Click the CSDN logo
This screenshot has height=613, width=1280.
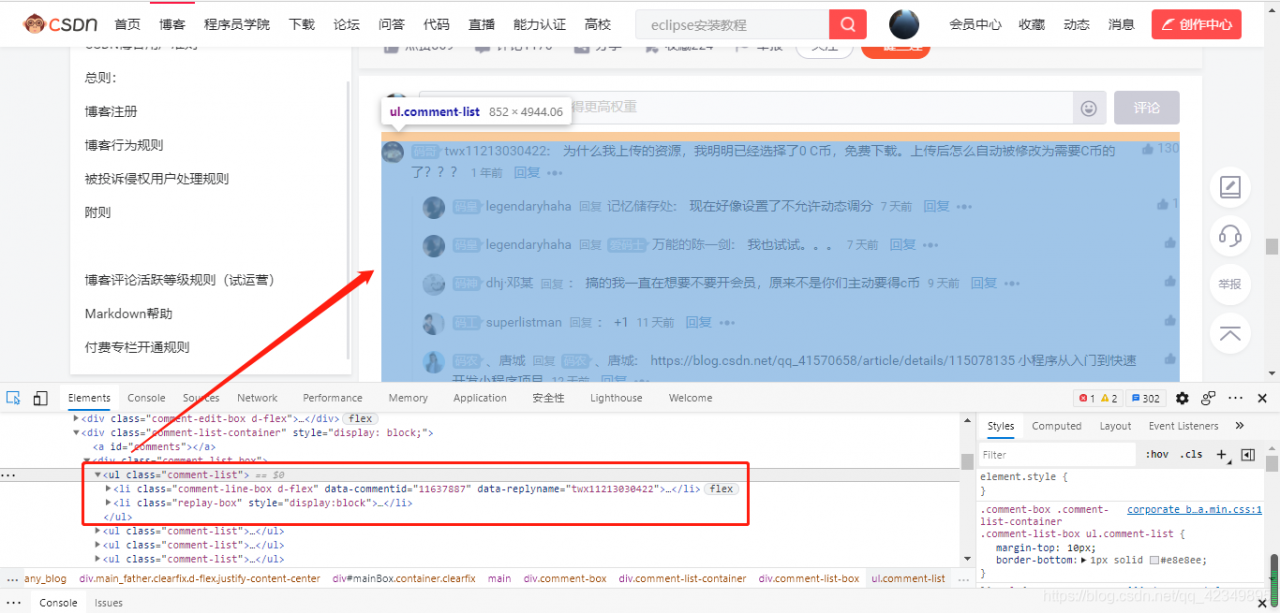tap(60, 24)
